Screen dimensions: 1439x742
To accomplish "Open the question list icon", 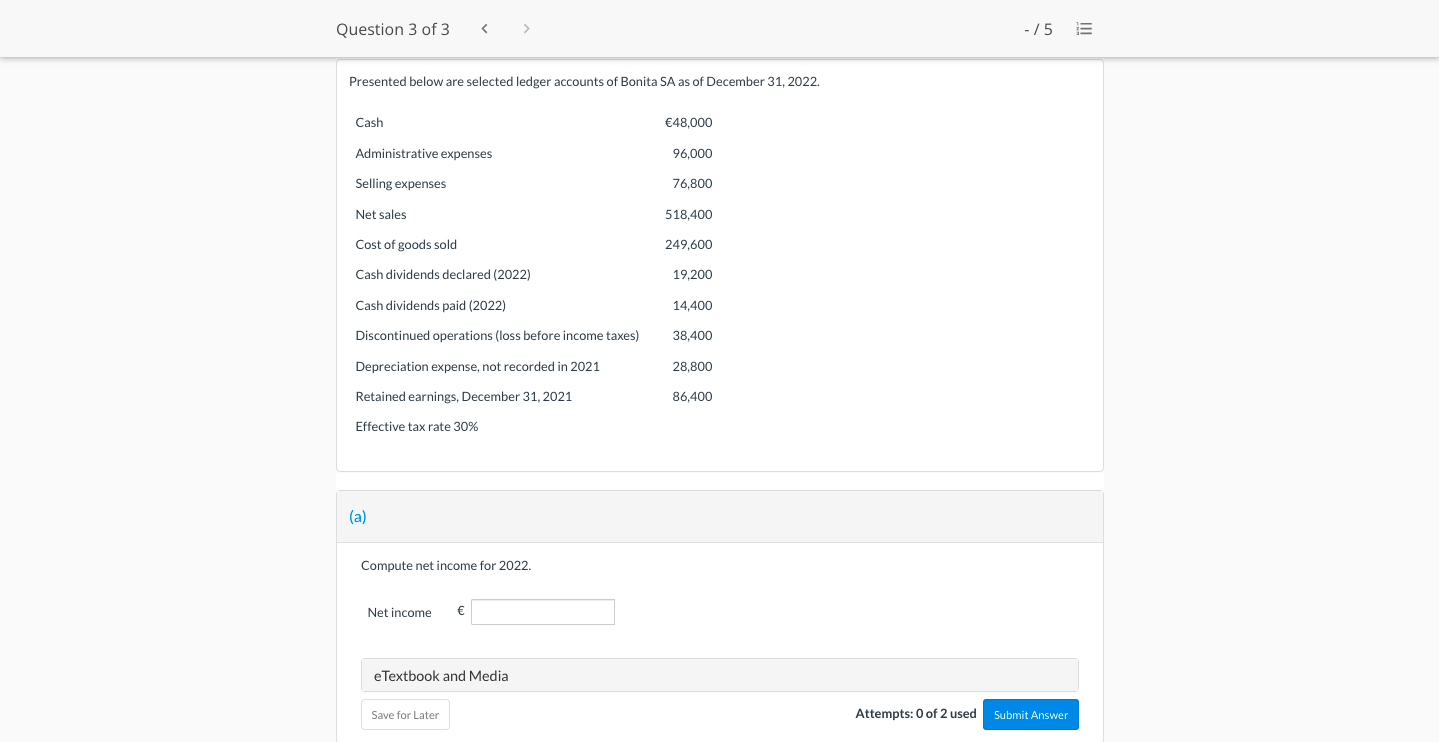I will pos(1084,29).
